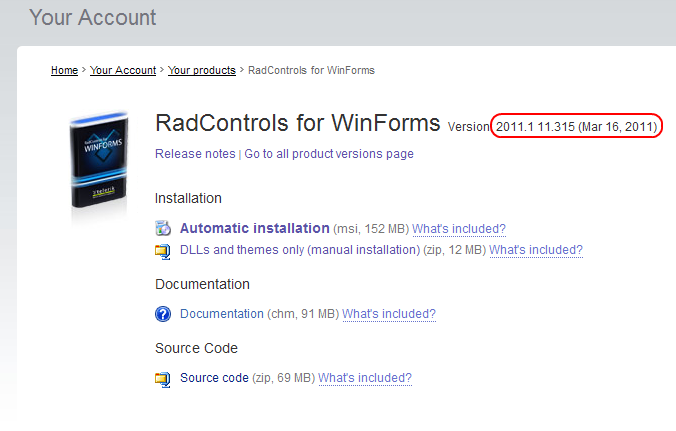Download the Source code zip
This screenshot has width=676, height=431.
[x=210, y=378]
